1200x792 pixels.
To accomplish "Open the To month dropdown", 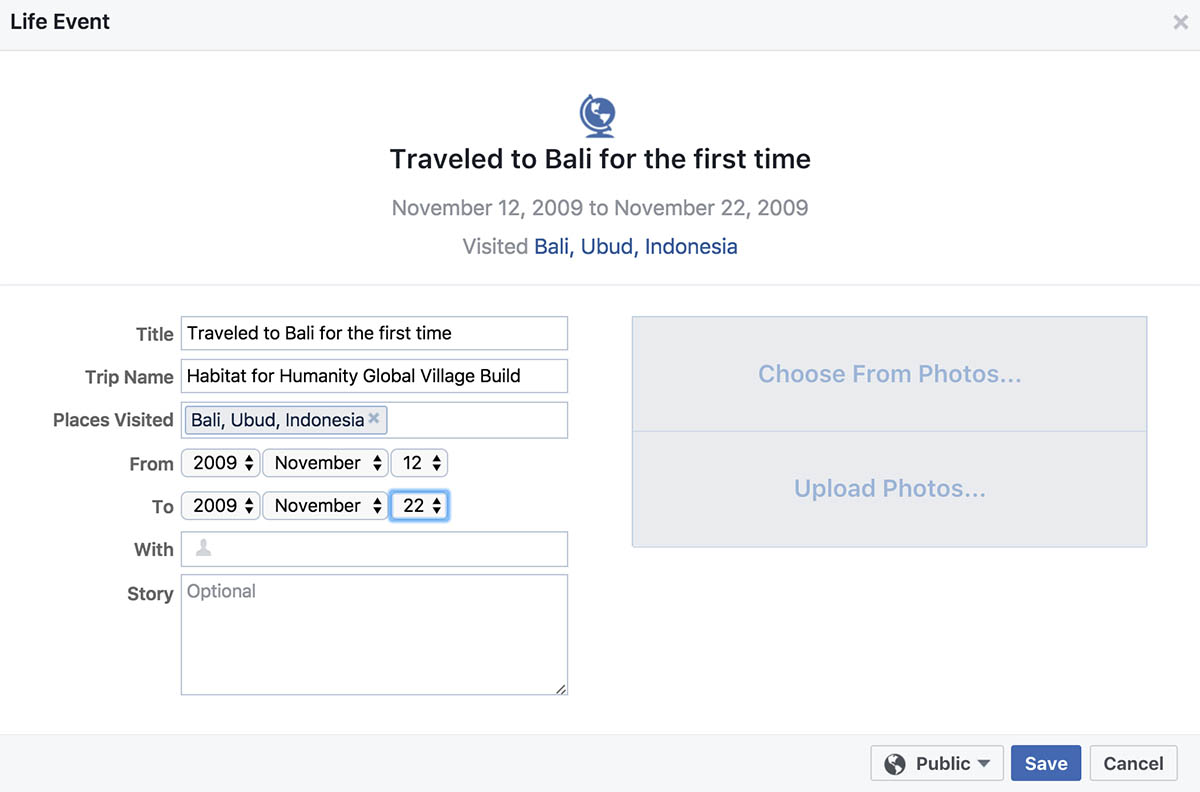I will pos(325,506).
